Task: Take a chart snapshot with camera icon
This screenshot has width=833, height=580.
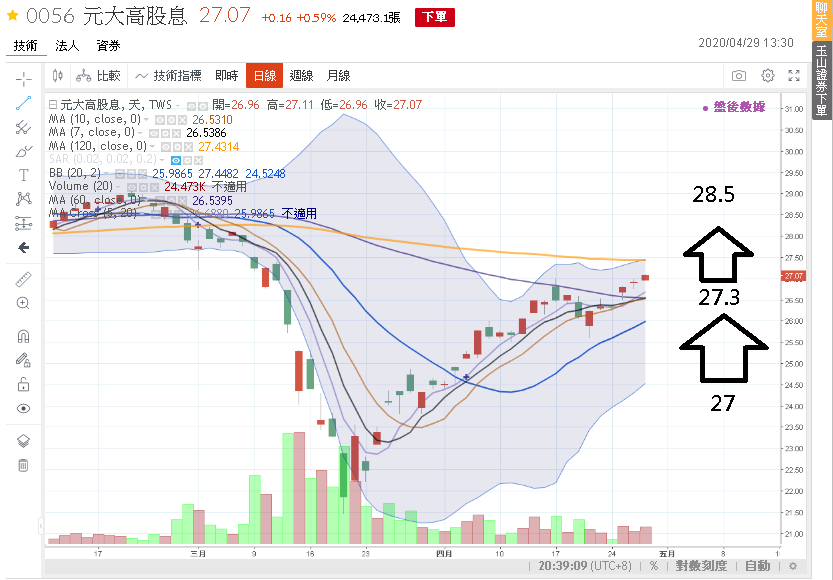Action: (x=739, y=76)
